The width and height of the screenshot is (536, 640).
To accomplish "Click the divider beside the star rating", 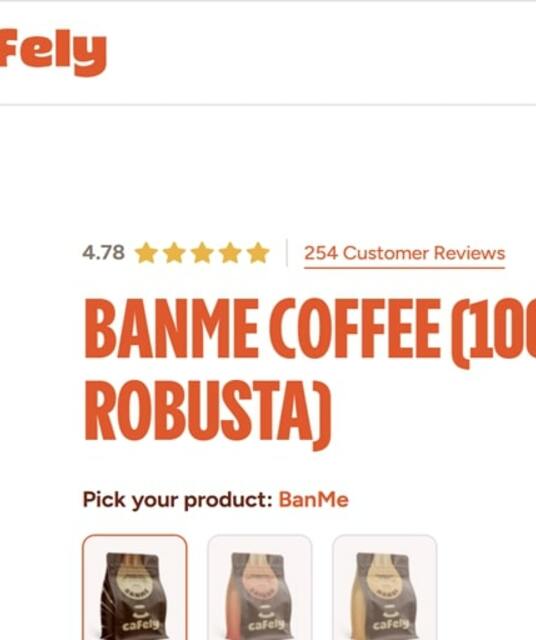I will pos(287,253).
